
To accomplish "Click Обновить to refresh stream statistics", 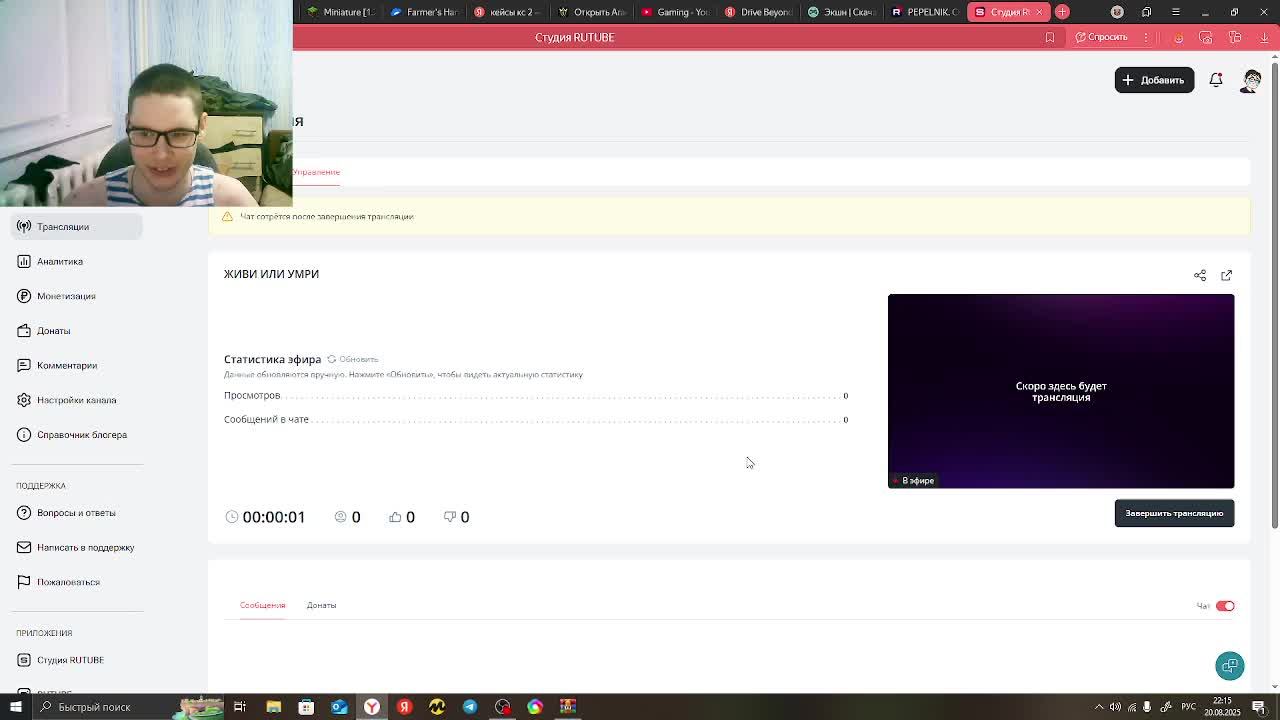I will click(352, 359).
